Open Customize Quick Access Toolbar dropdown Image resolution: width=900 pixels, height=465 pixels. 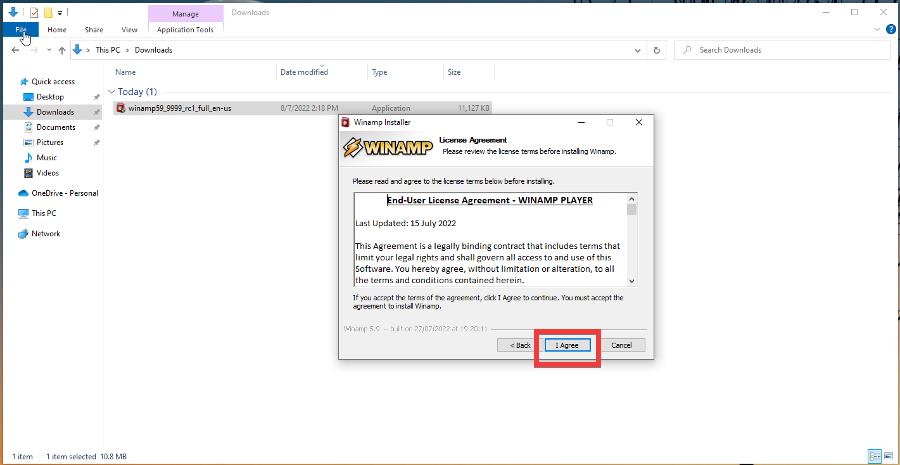60,12
